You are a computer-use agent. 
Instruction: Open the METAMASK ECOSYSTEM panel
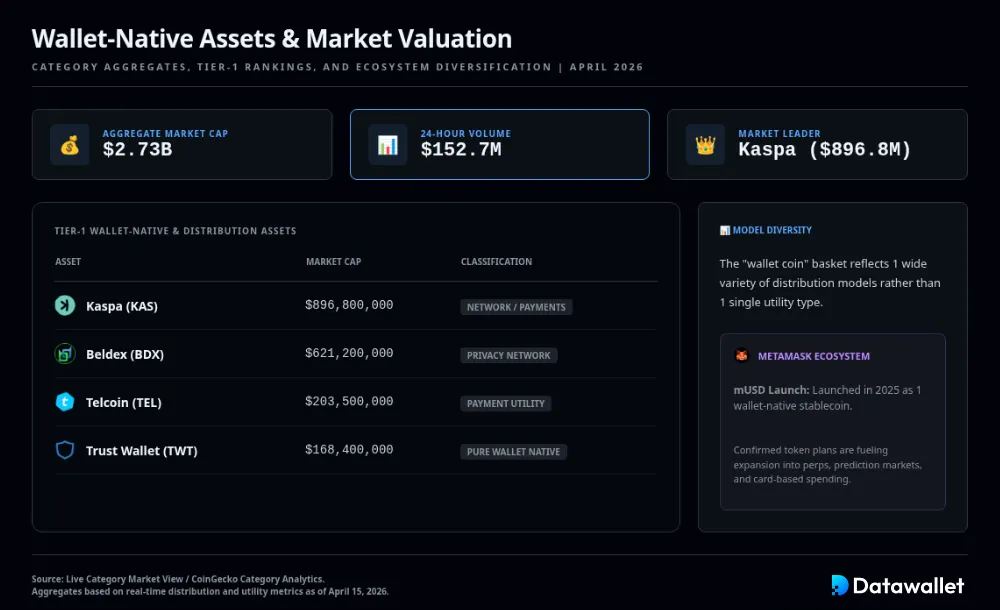[832, 422]
